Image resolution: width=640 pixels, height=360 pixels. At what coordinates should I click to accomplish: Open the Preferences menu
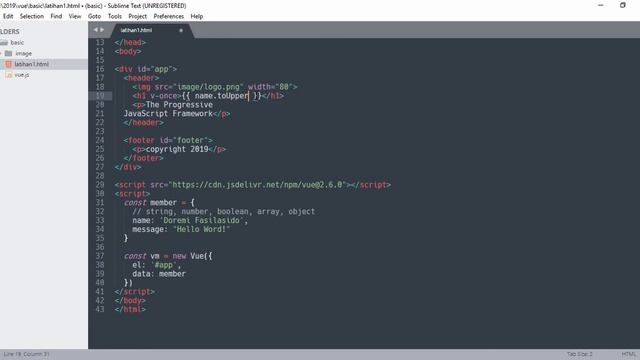click(x=169, y=16)
